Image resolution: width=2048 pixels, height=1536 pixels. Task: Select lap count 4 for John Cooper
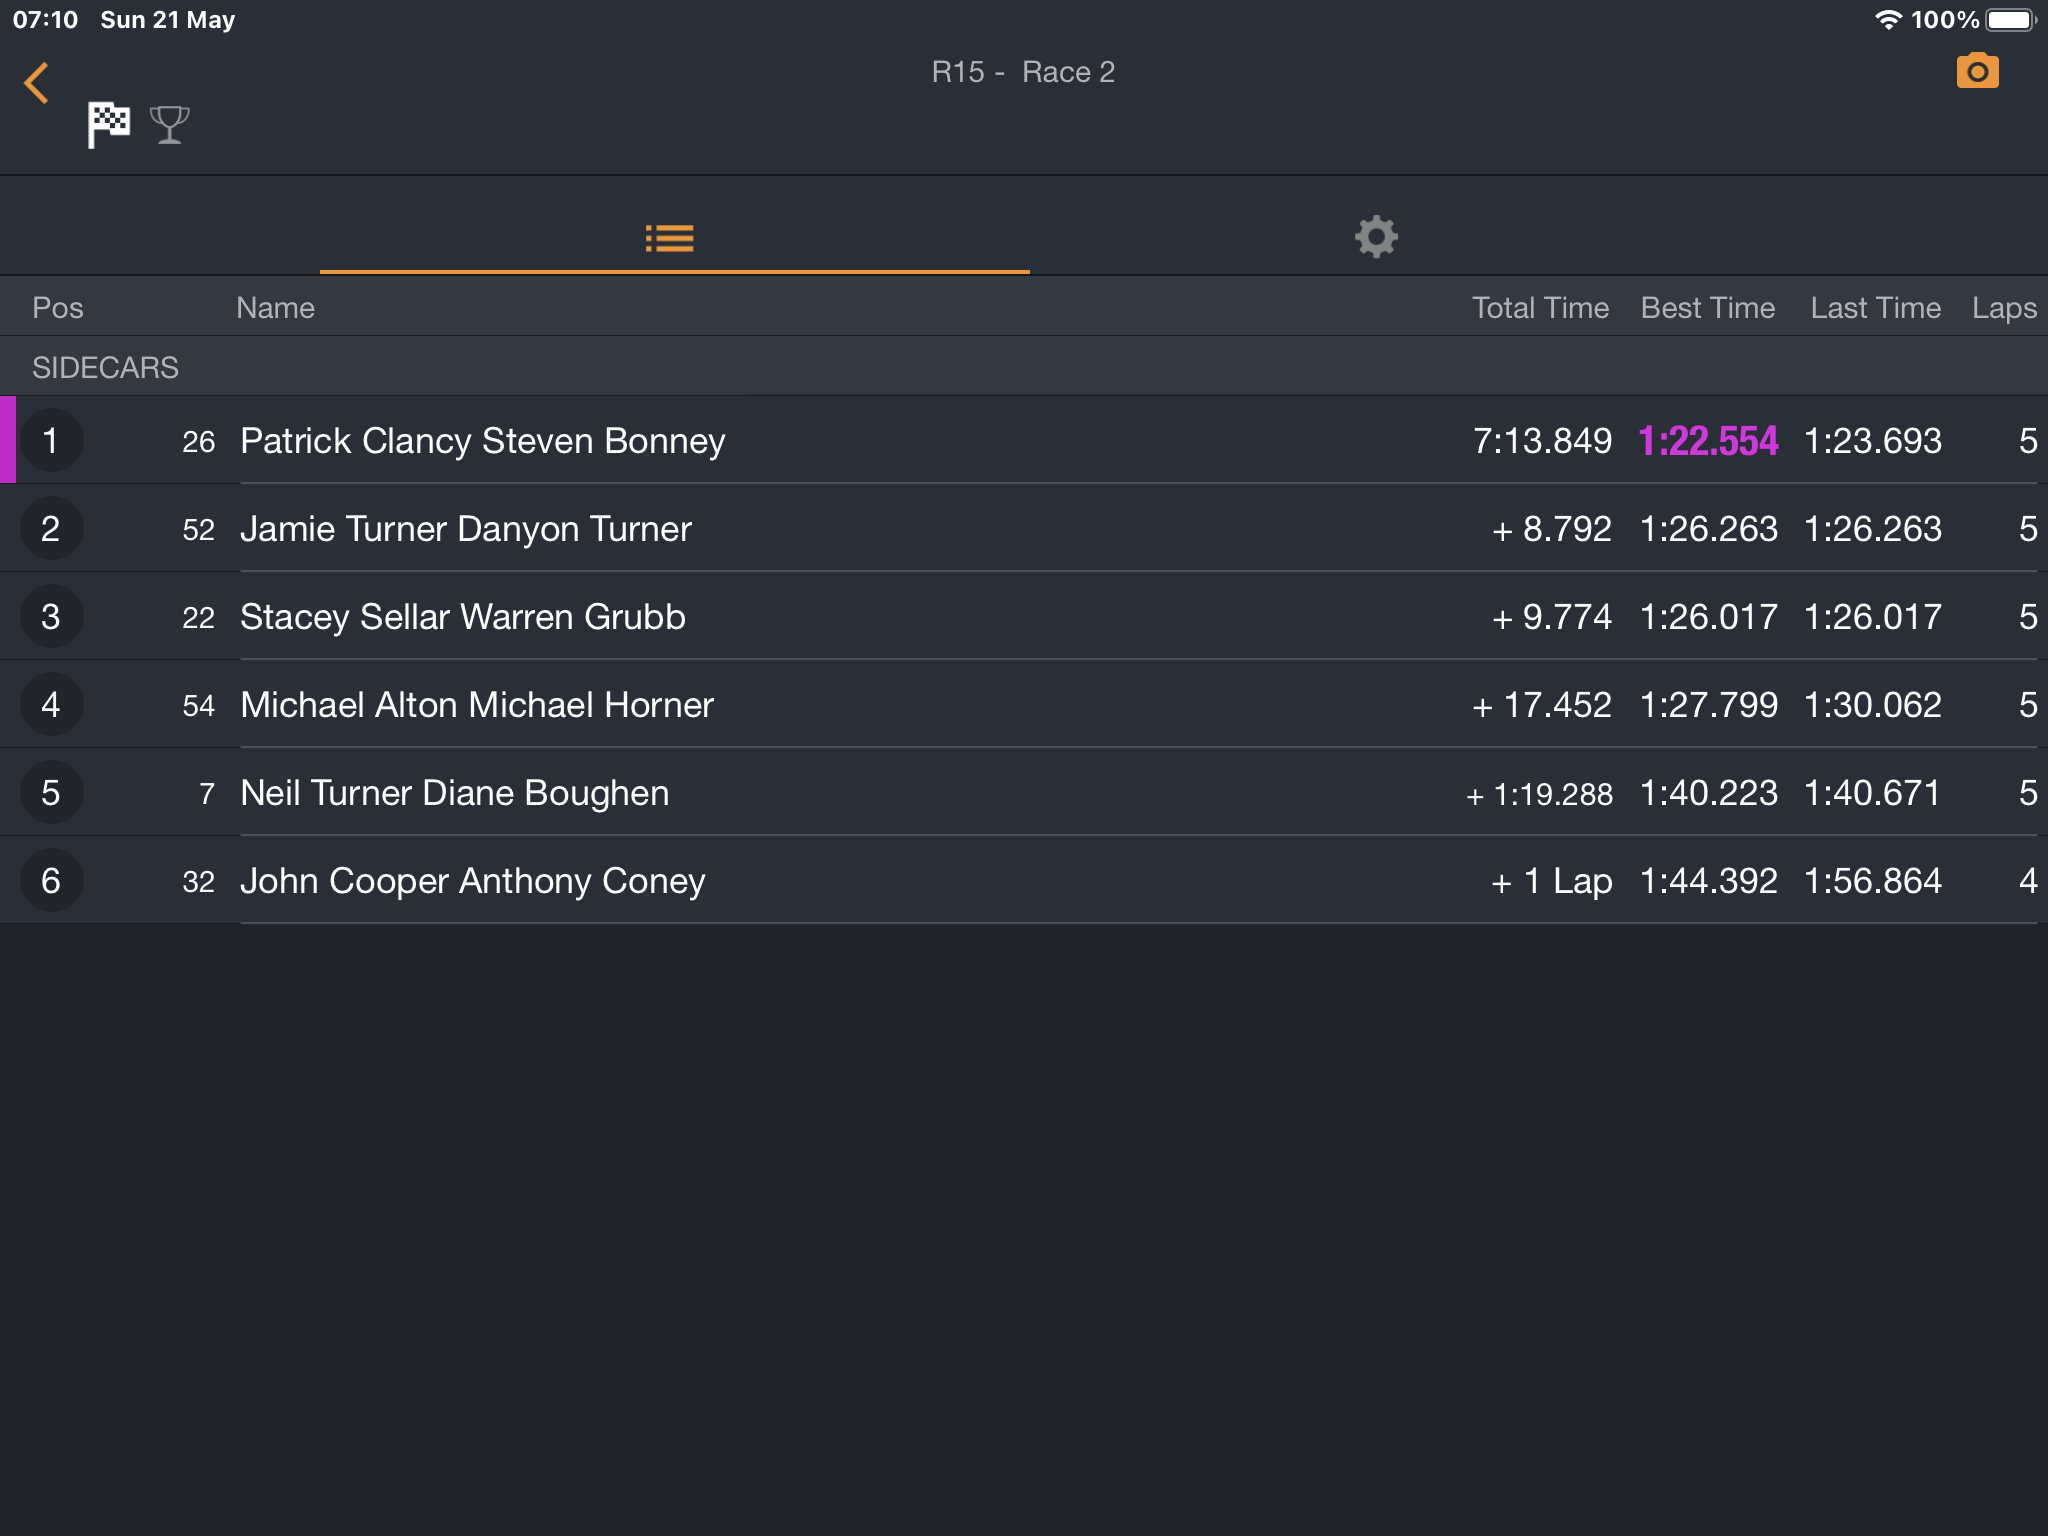pos(2028,881)
